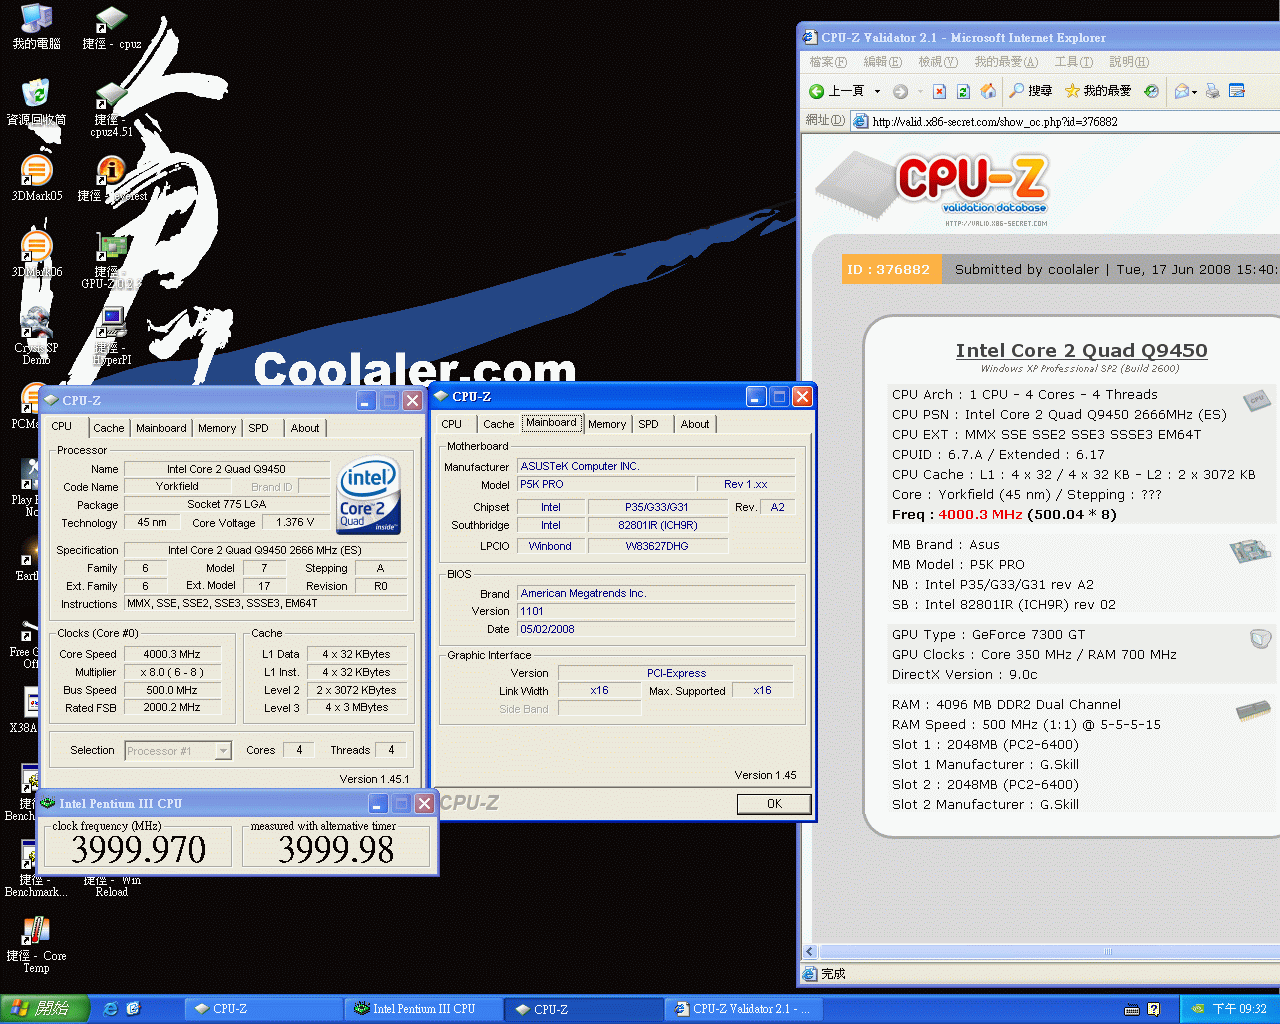The image size is (1280, 1024).
Task: Open 3DMark06 desktop shortcut
Action: click(36, 255)
